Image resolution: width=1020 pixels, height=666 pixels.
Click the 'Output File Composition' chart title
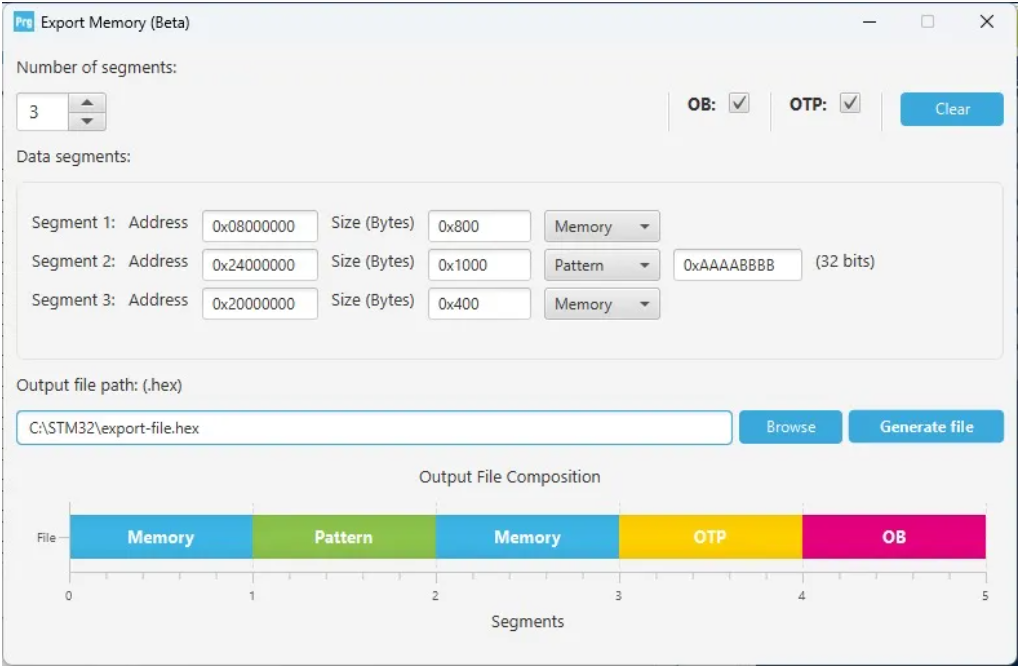click(509, 477)
